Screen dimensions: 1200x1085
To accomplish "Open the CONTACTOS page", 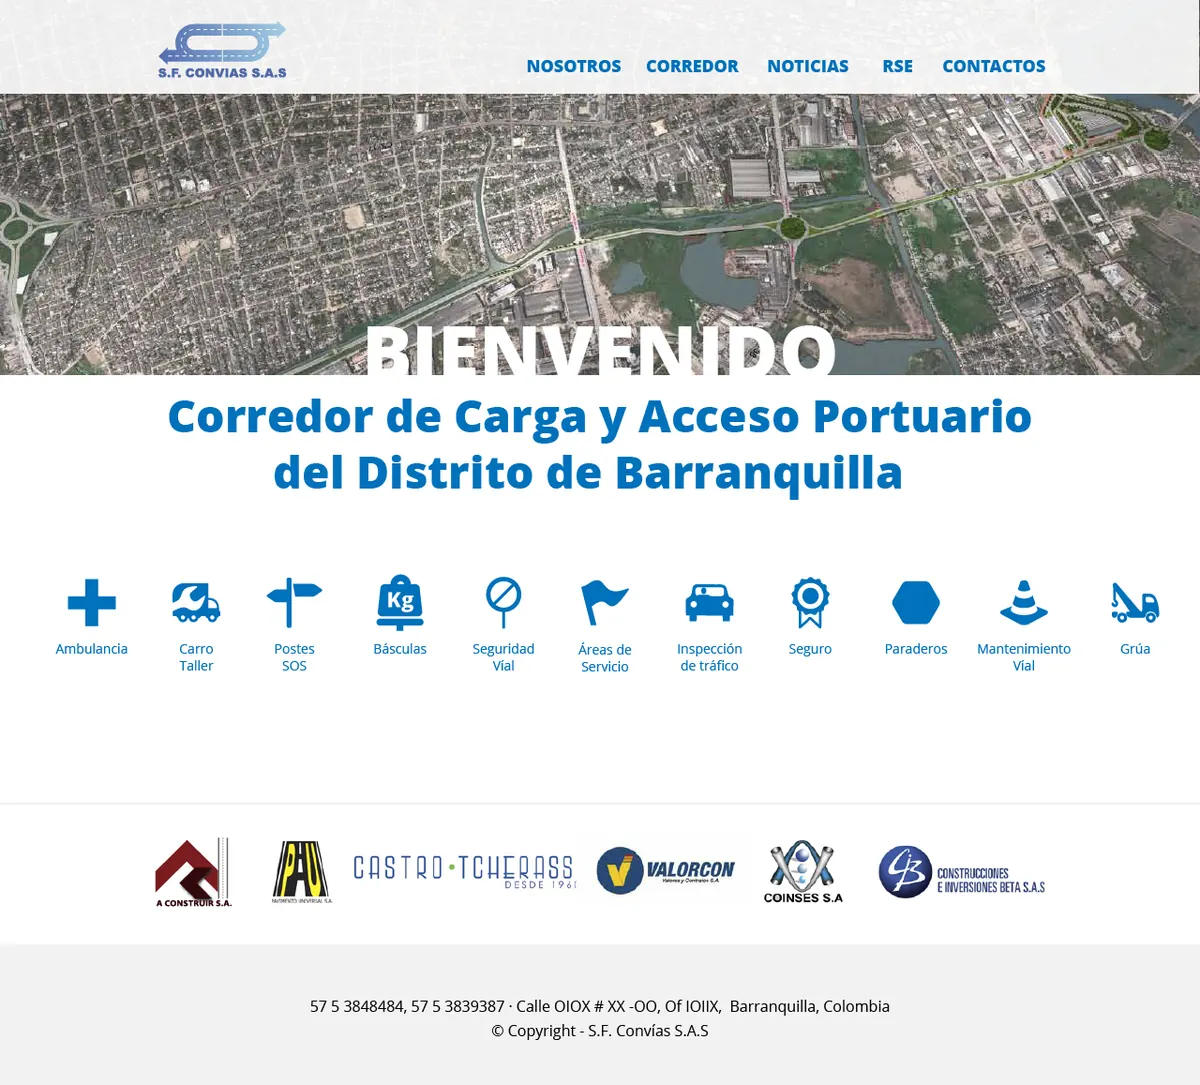I will point(994,66).
